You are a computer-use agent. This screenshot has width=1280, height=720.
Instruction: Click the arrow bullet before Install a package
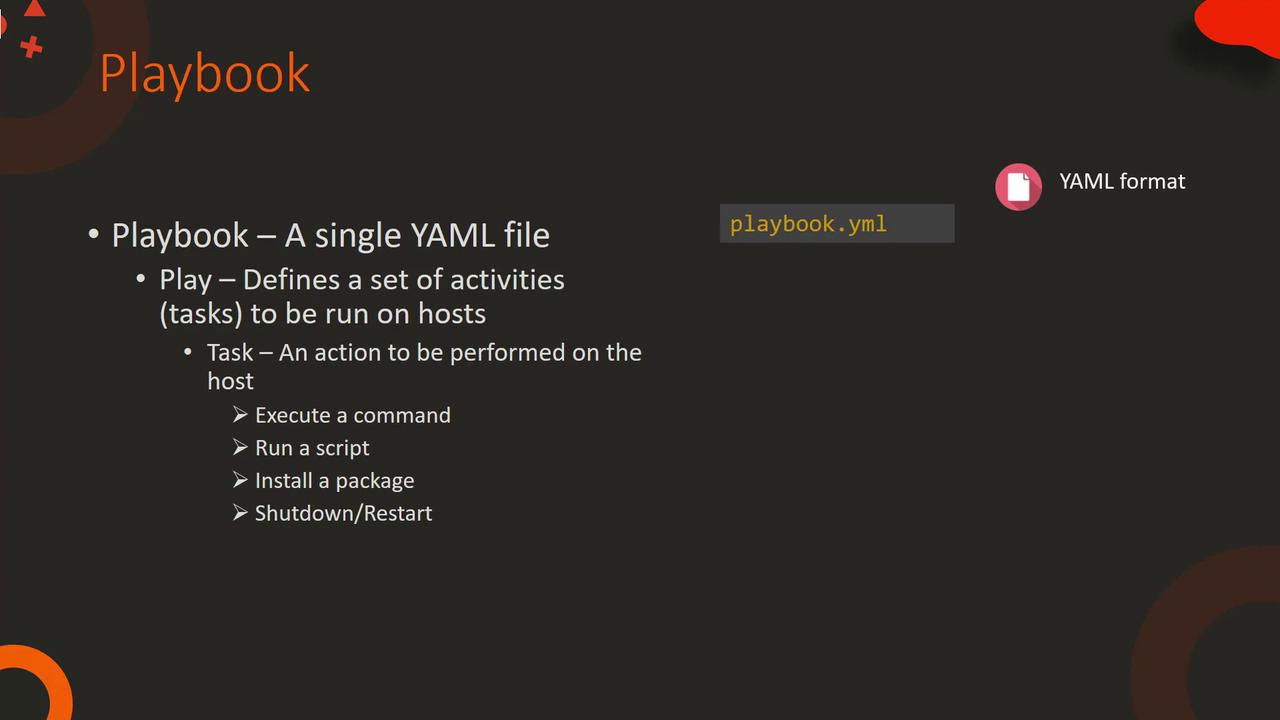240,480
